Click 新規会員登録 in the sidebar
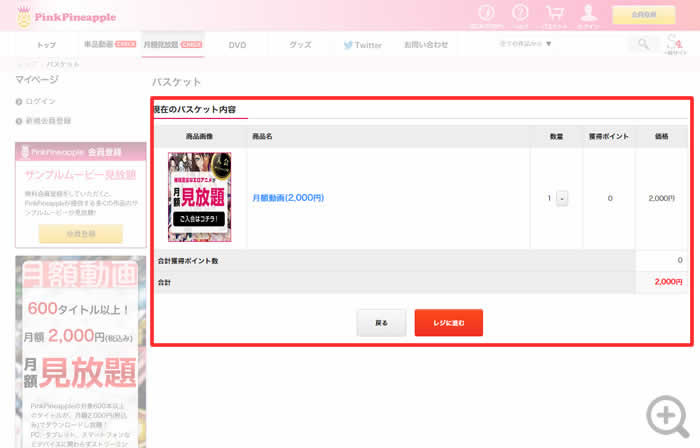The image size is (700, 448). click(x=48, y=121)
